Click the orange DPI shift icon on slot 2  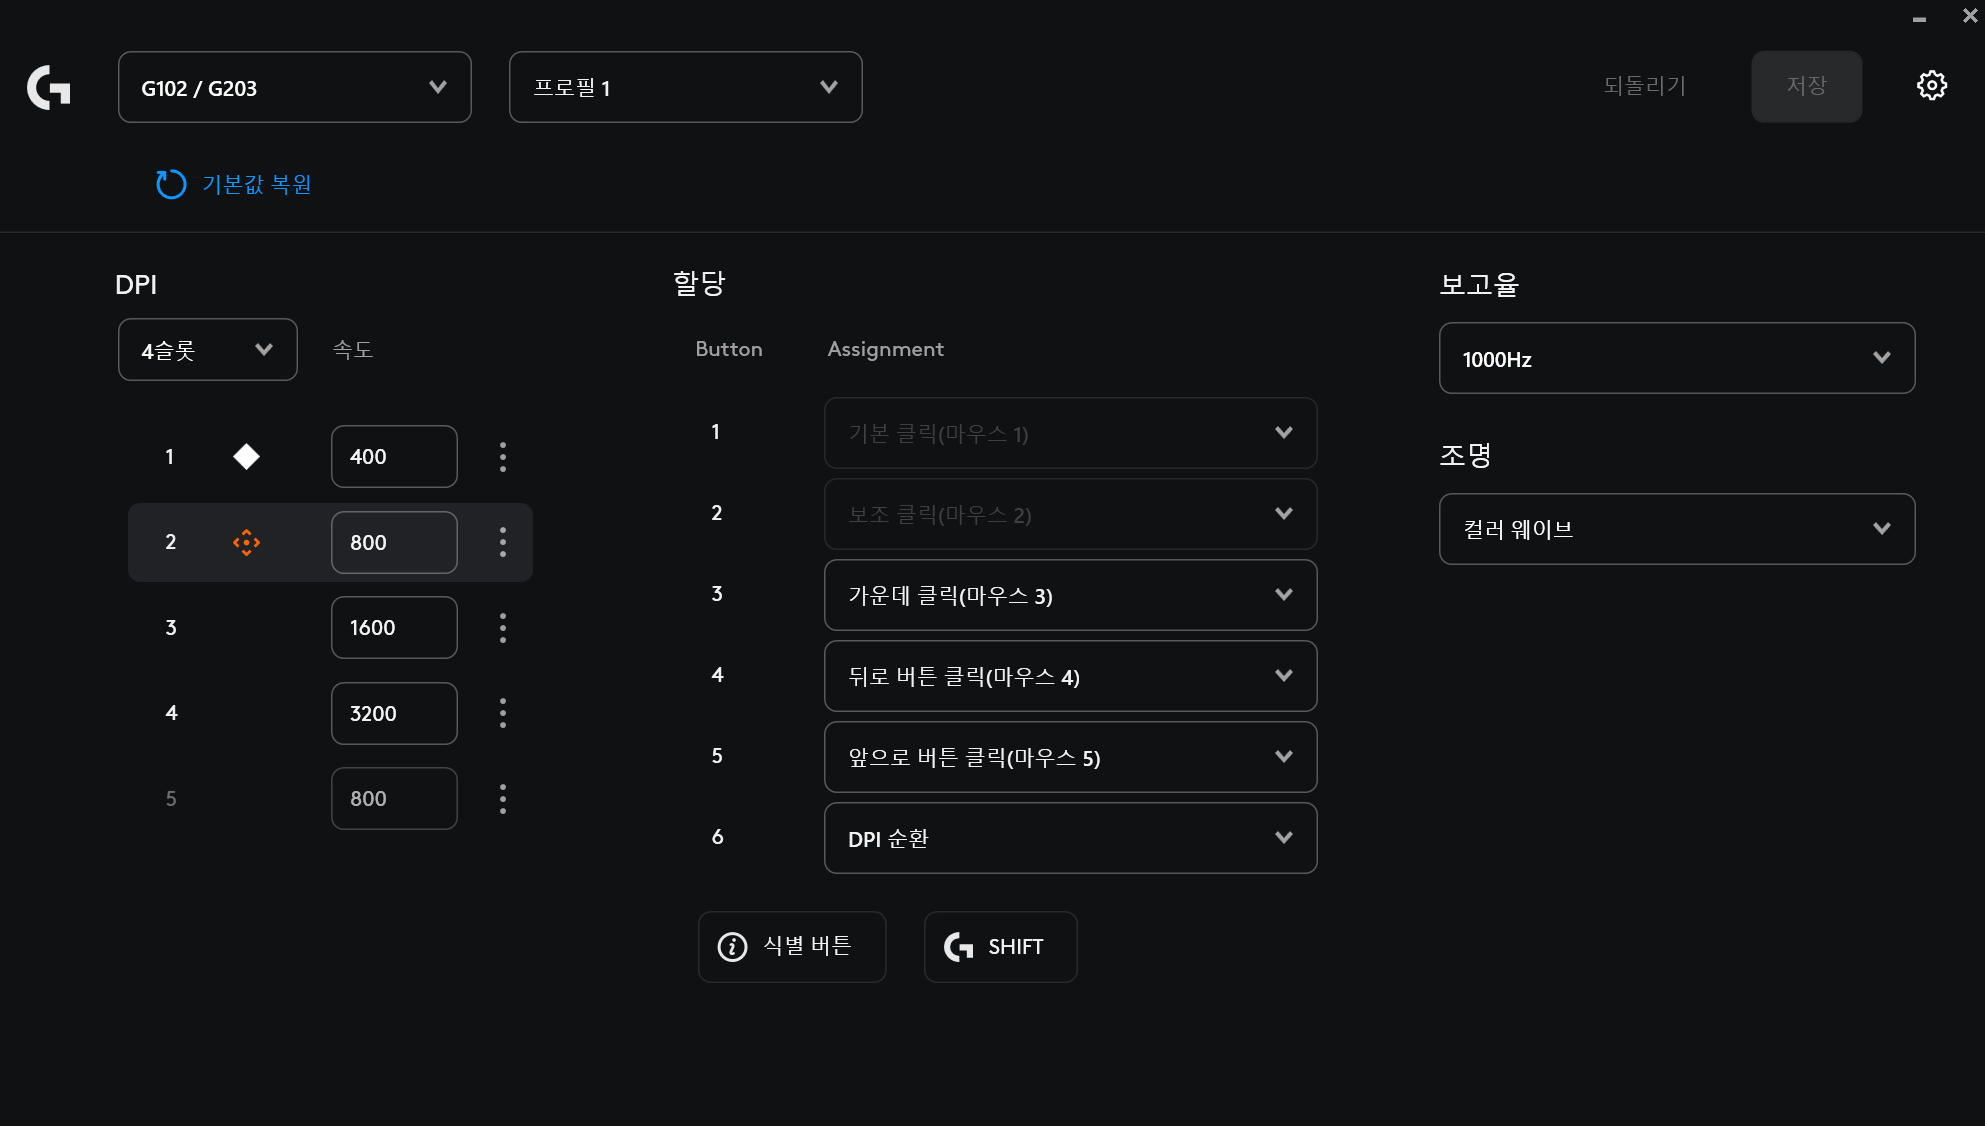246,543
